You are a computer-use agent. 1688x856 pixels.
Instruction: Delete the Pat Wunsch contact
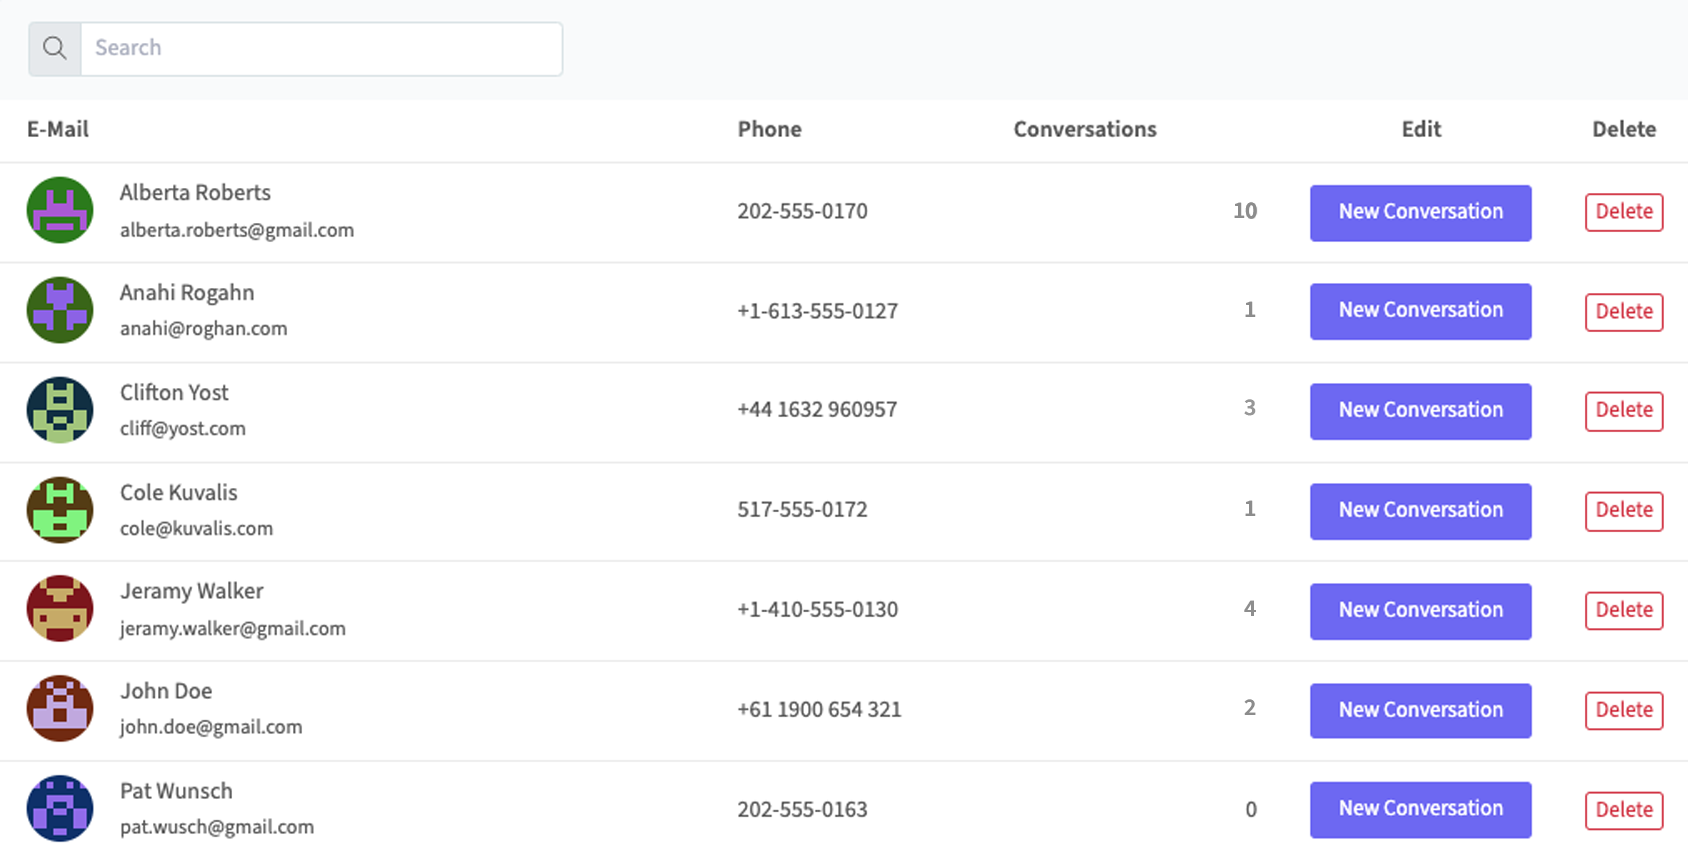click(1623, 810)
